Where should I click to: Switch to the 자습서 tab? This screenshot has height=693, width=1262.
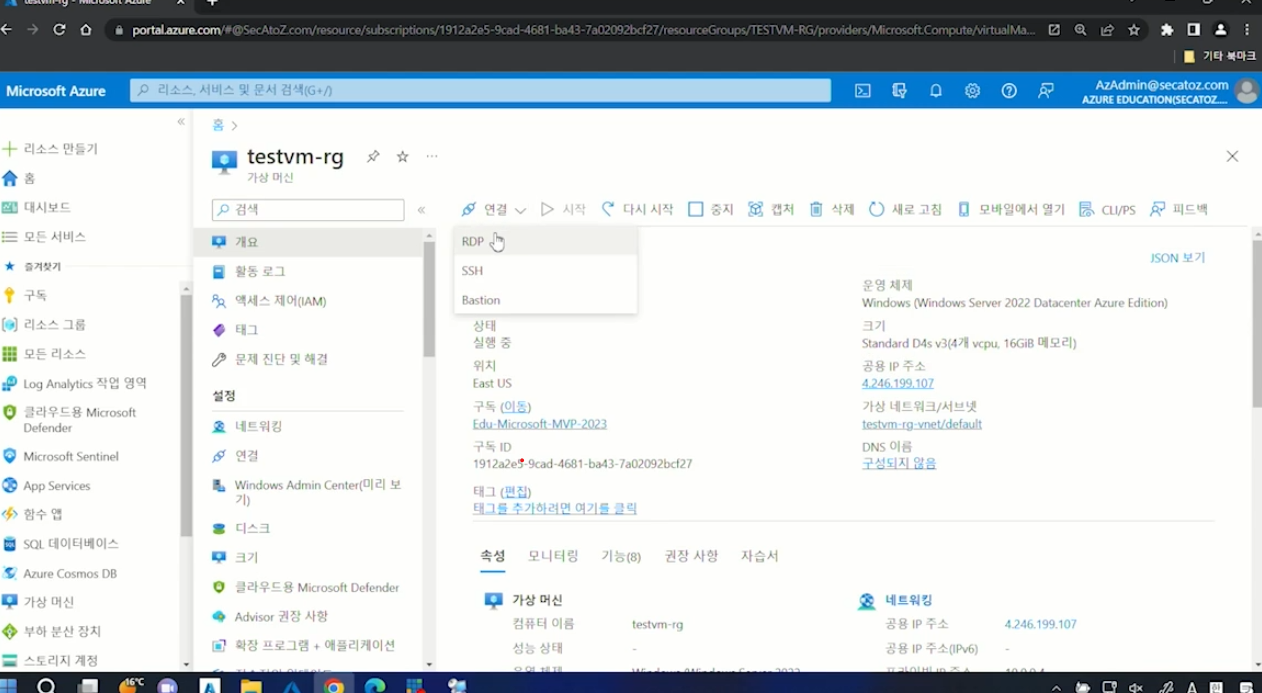pos(760,556)
